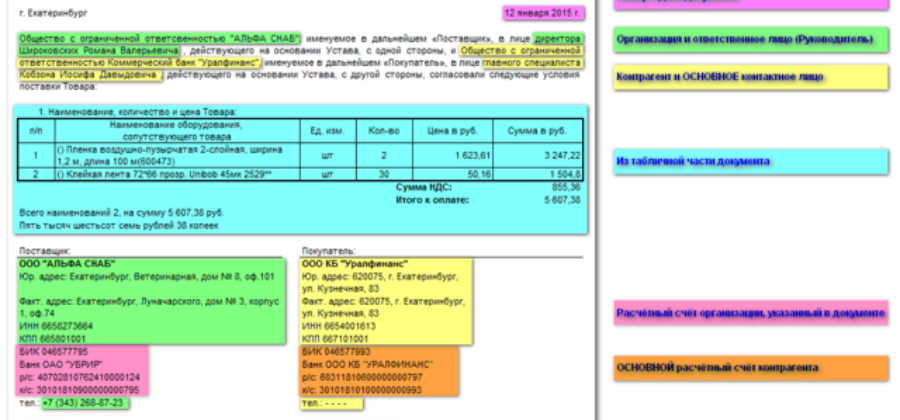Select the 'Клейкая лента 72*66 прозр. Unibob' item cell
This screenshot has width=900, height=420.
(177, 174)
